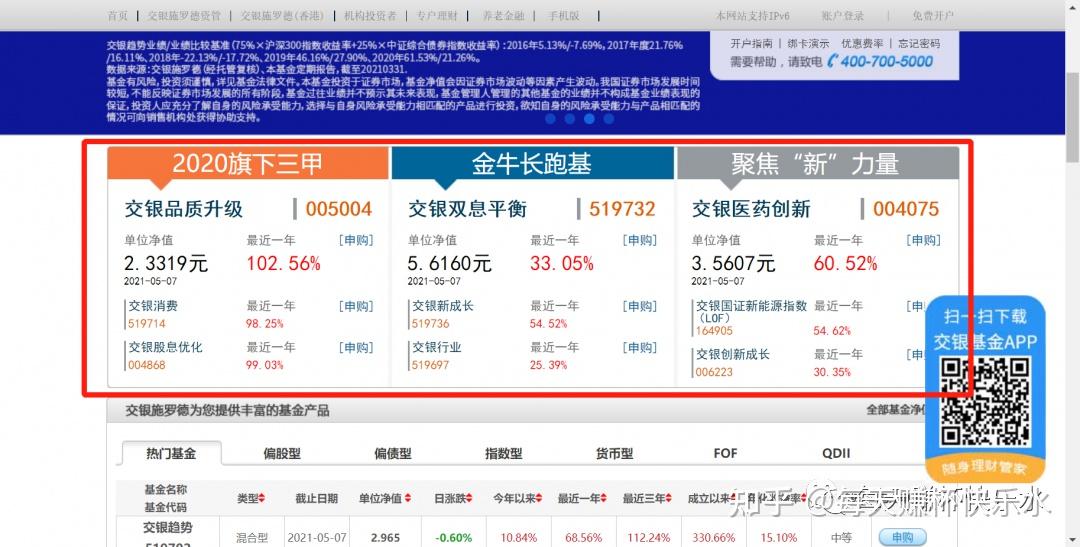
Task: Click [申购] for 交银双息平衡
Action: pyautogui.click(x=640, y=240)
